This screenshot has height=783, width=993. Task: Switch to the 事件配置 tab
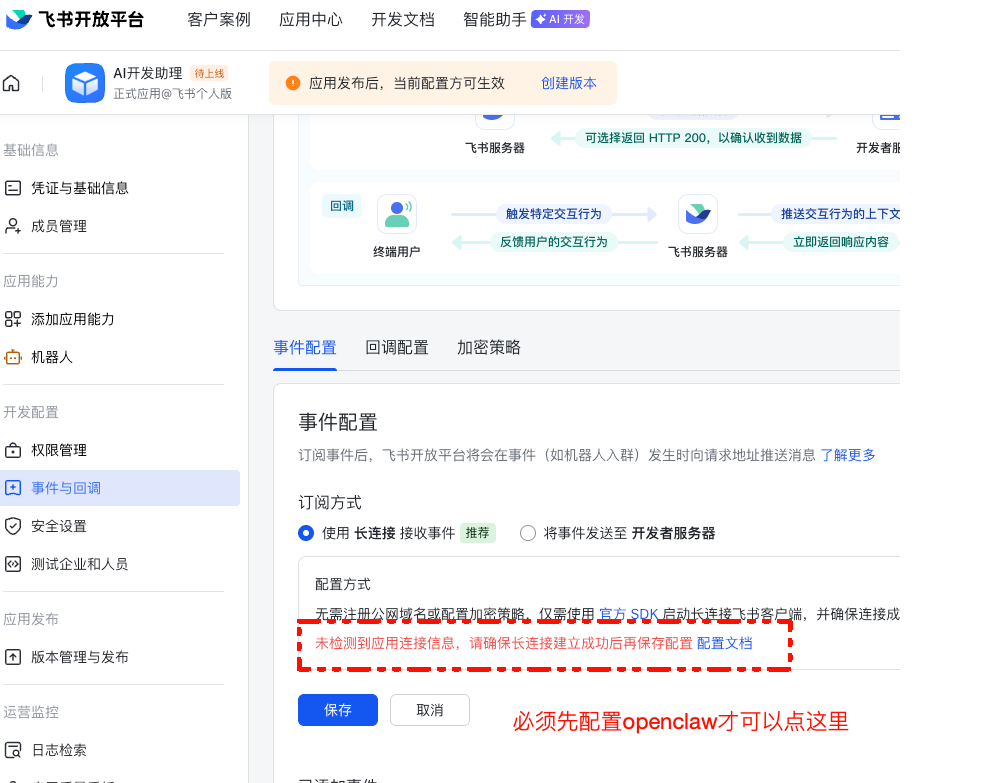point(305,347)
